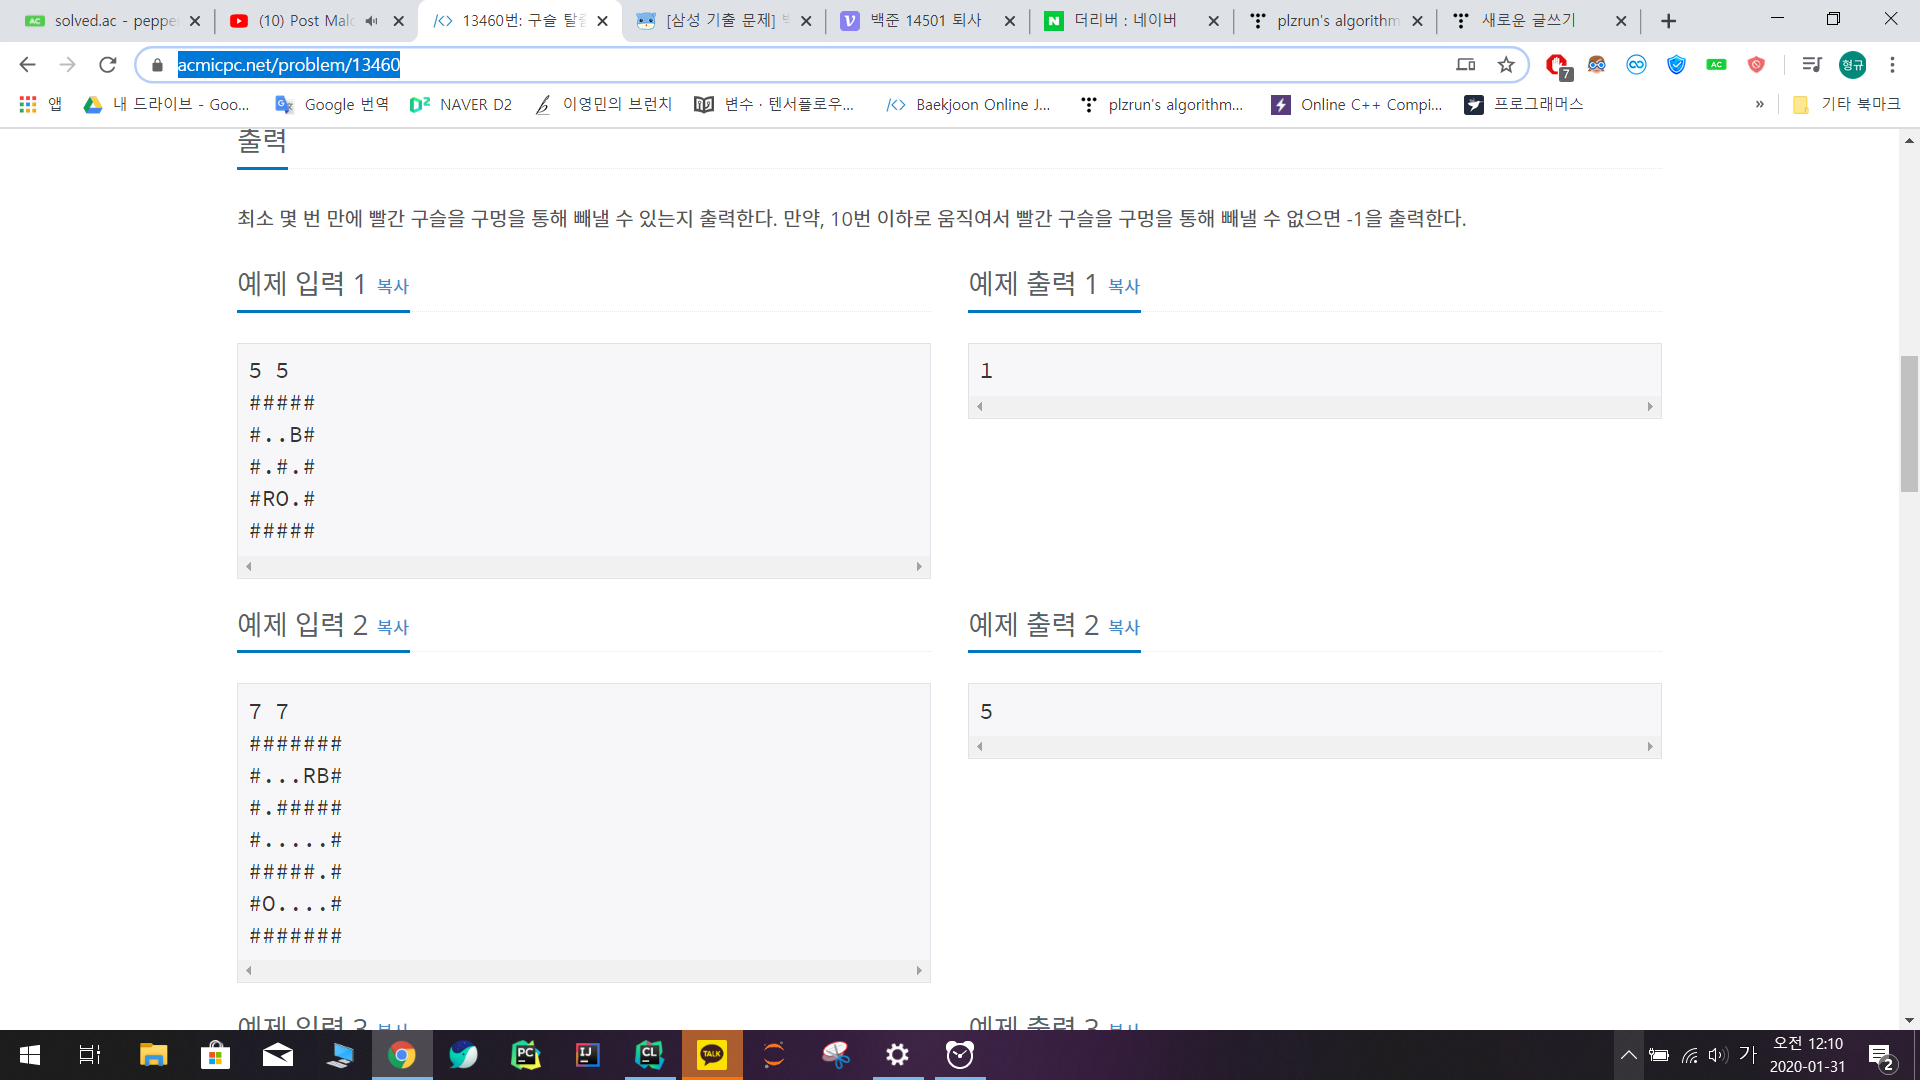Click the solved.ac green AC extension icon
1920x1080 pixels.
pos(1716,65)
